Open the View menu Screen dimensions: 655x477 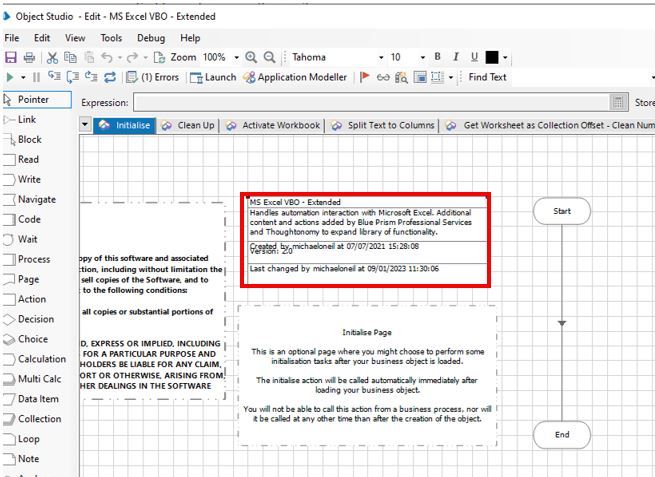(x=75, y=38)
